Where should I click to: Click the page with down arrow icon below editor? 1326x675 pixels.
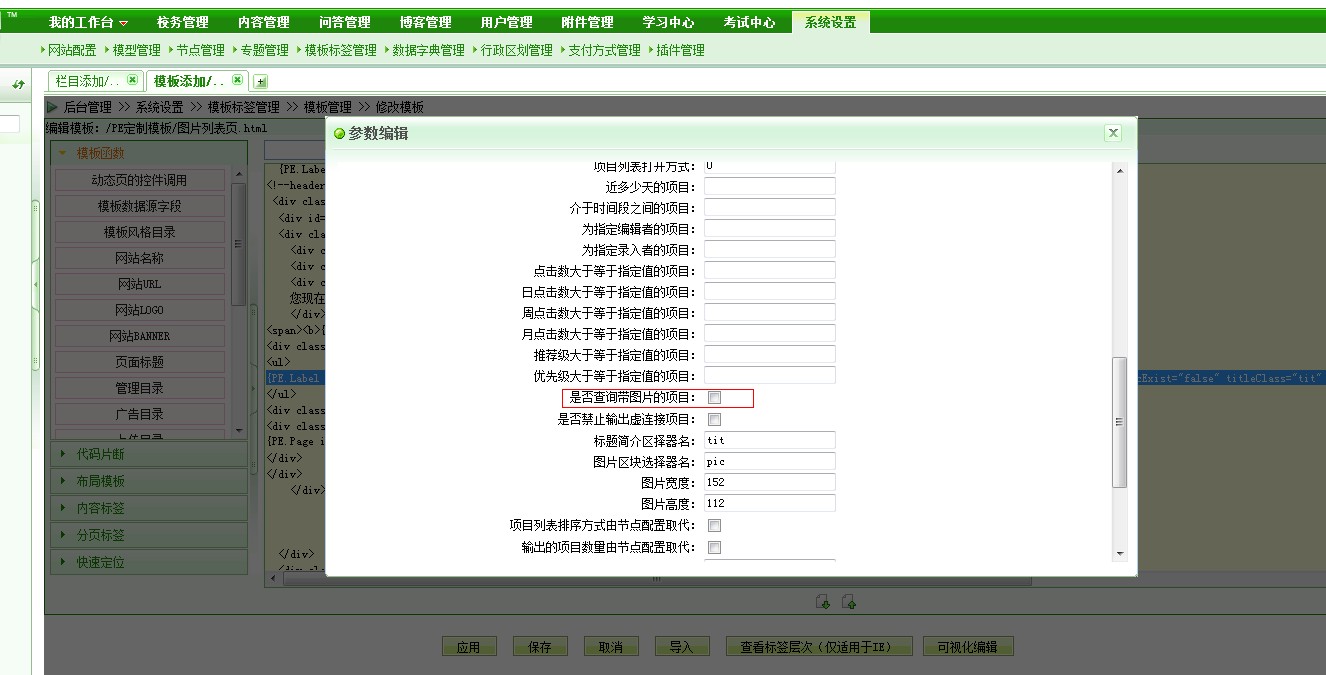click(x=823, y=602)
